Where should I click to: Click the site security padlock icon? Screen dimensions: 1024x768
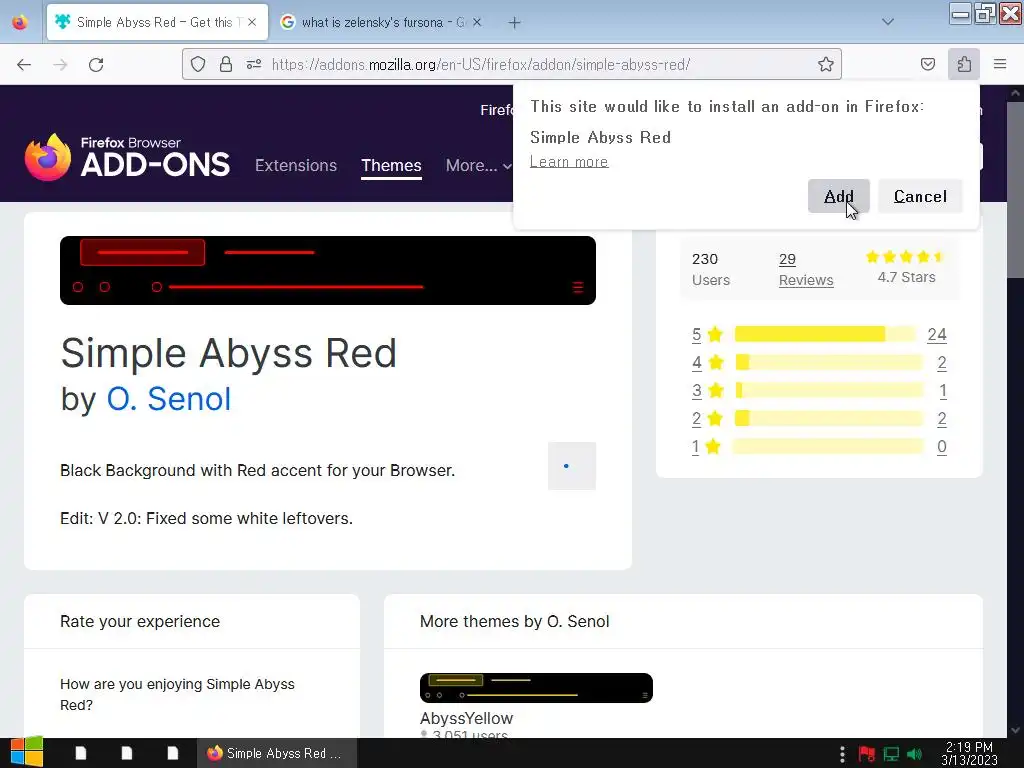[226, 64]
